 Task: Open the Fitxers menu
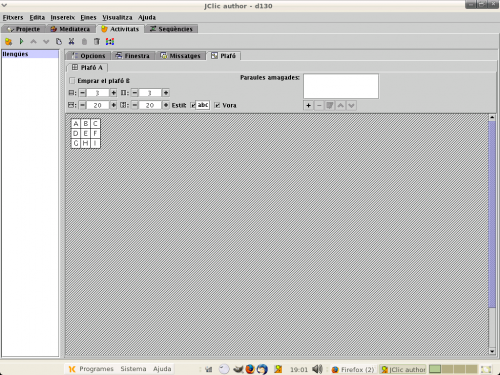point(13,17)
